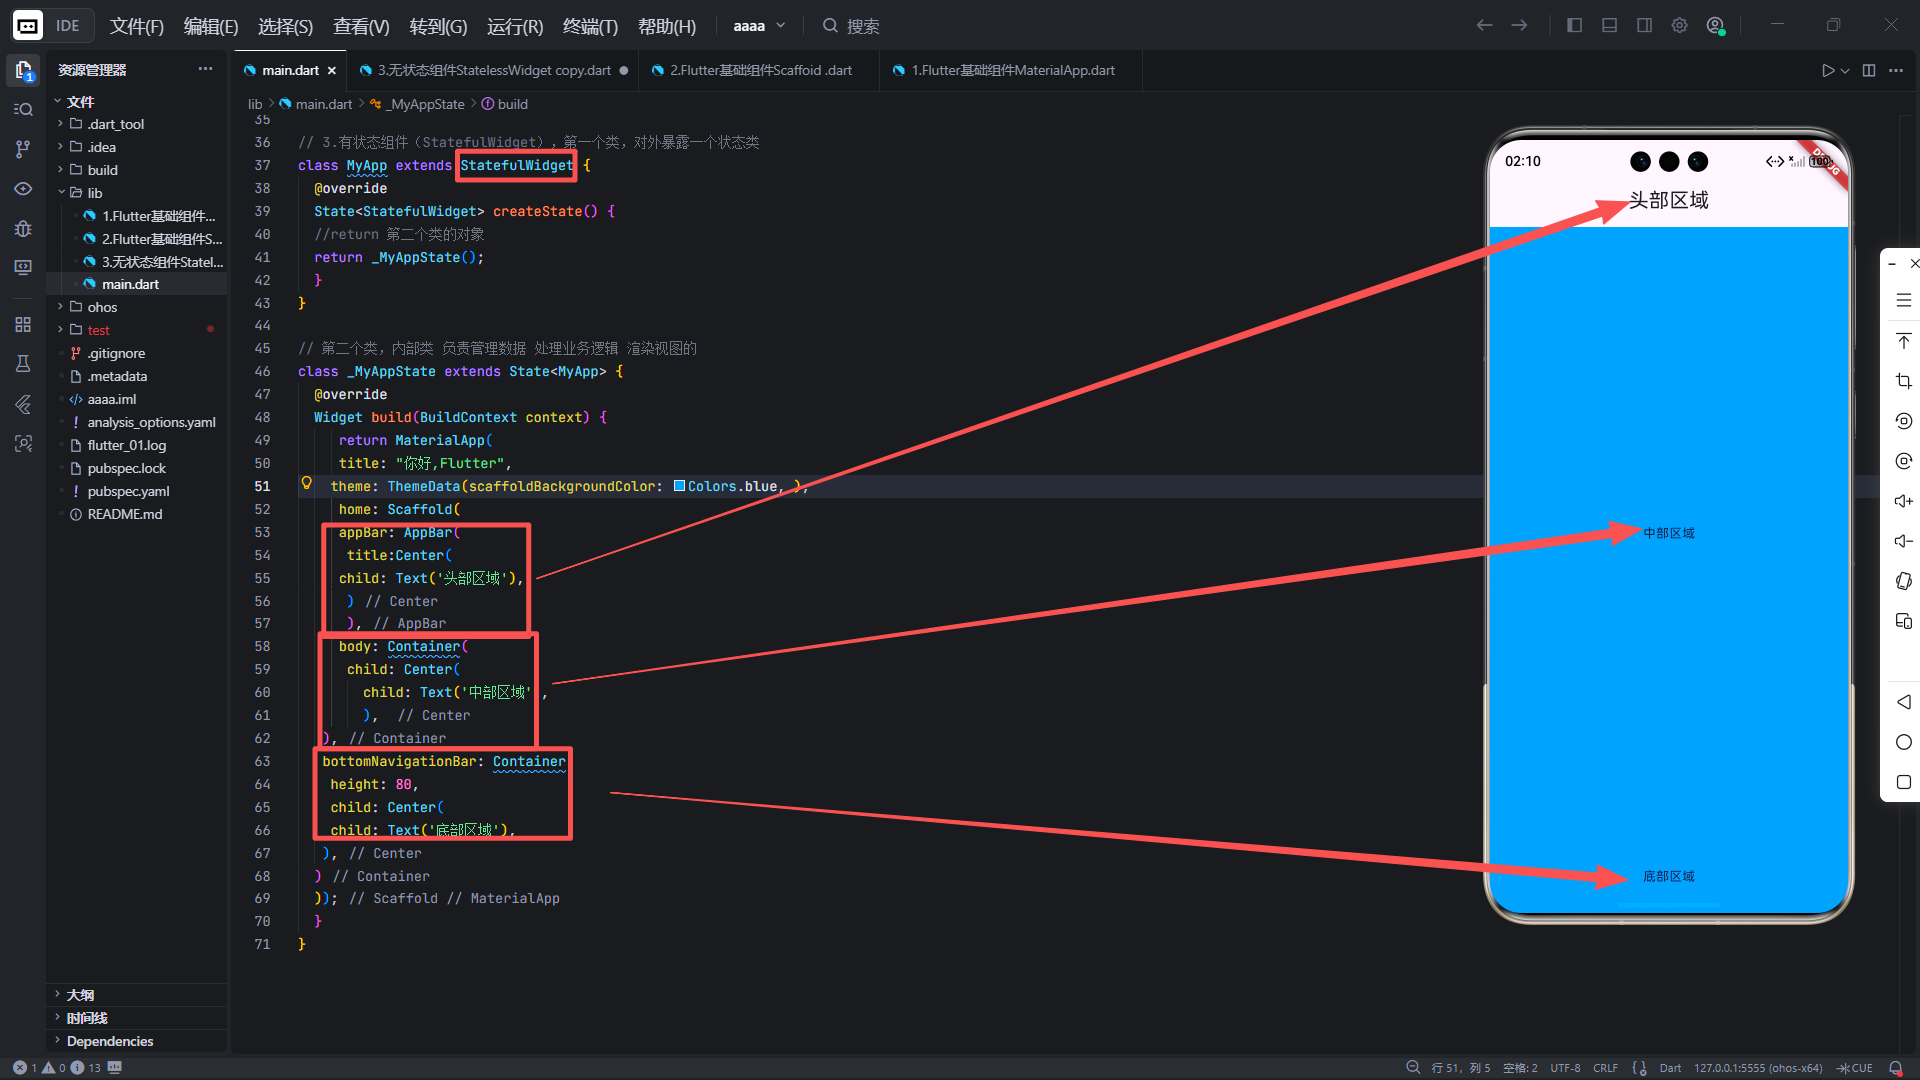Open the settings gear in title bar
The image size is (1920, 1080).
click(x=1679, y=26)
